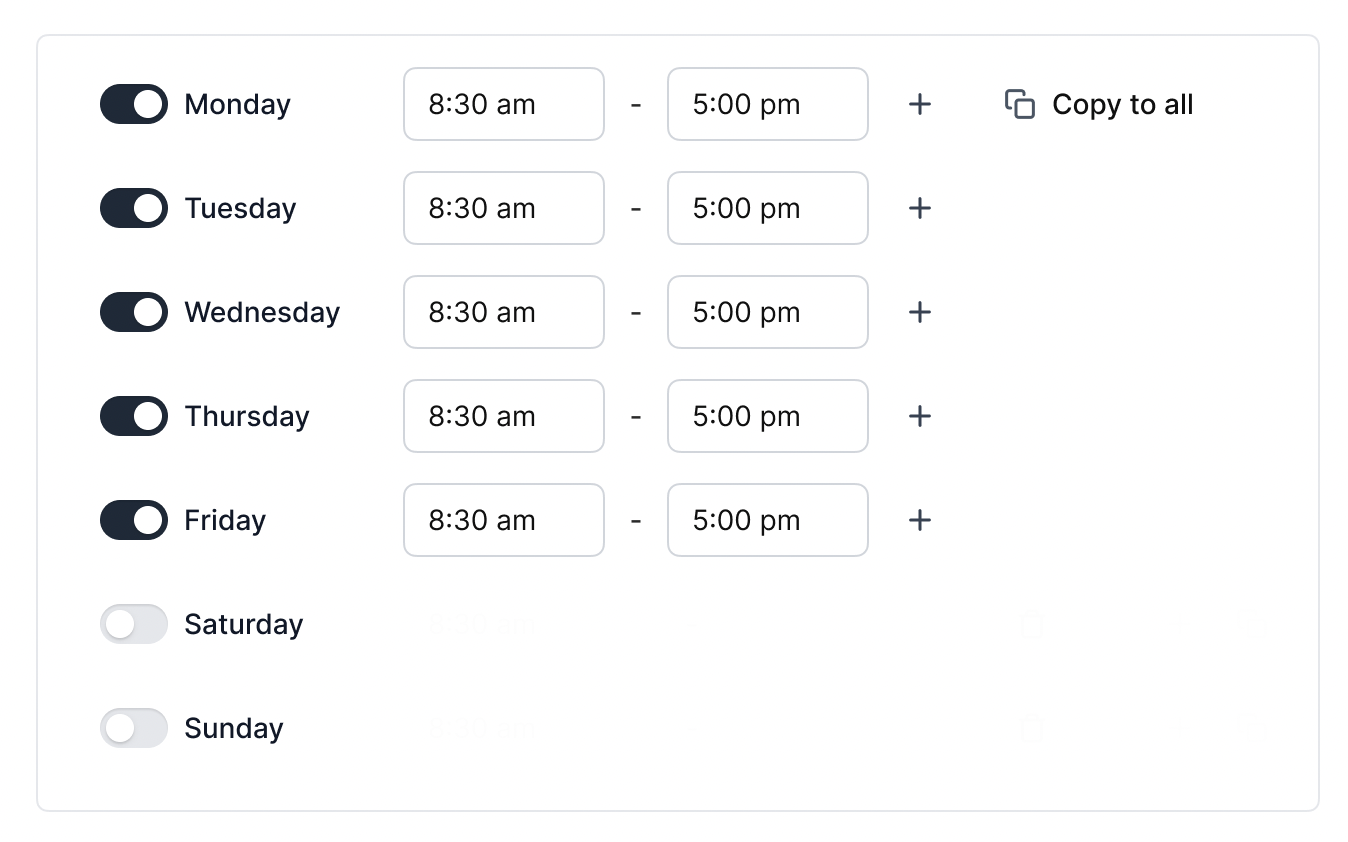The height and width of the screenshot is (842, 1348).
Task: Add a second time slot for Monday
Action: coord(919,104)
